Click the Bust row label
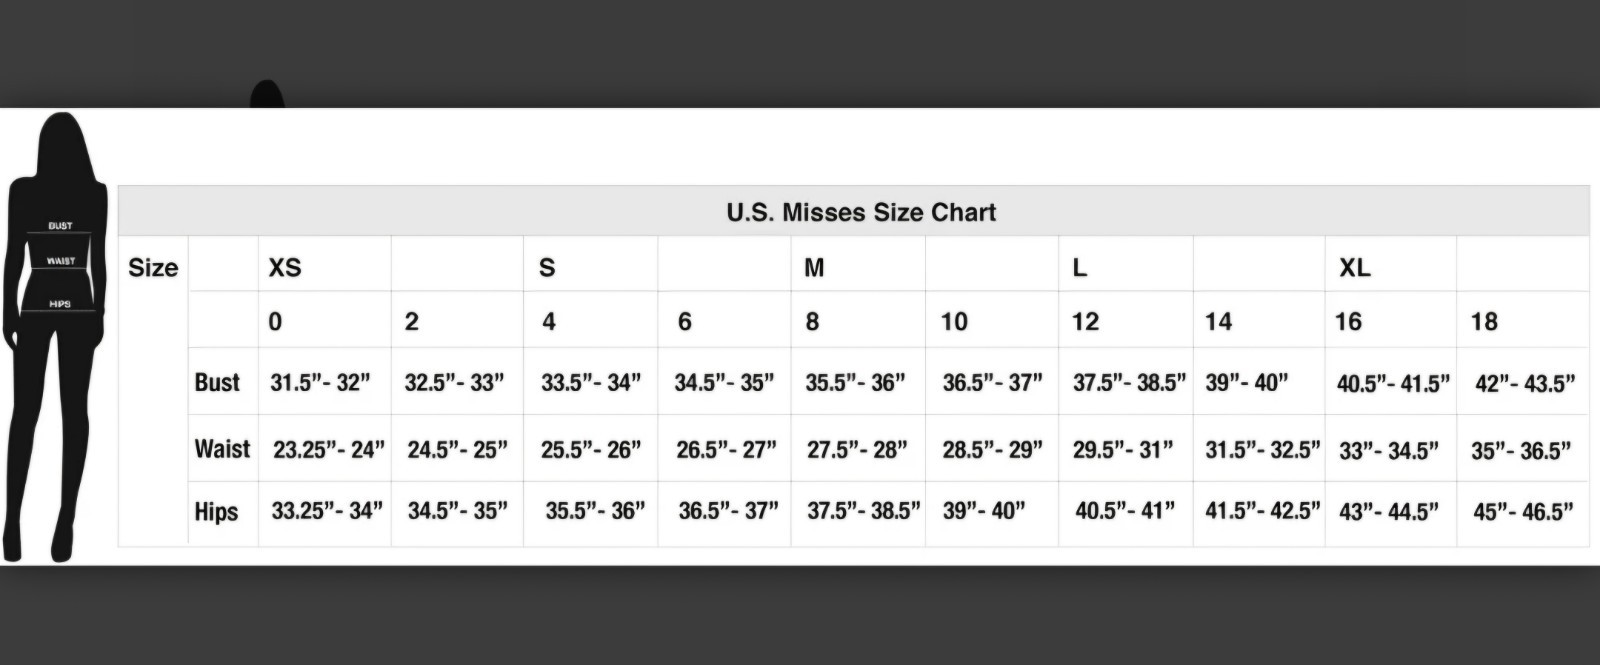This screenshot has height=665, width=1600. pyautogui.click(x=217, y=382)
